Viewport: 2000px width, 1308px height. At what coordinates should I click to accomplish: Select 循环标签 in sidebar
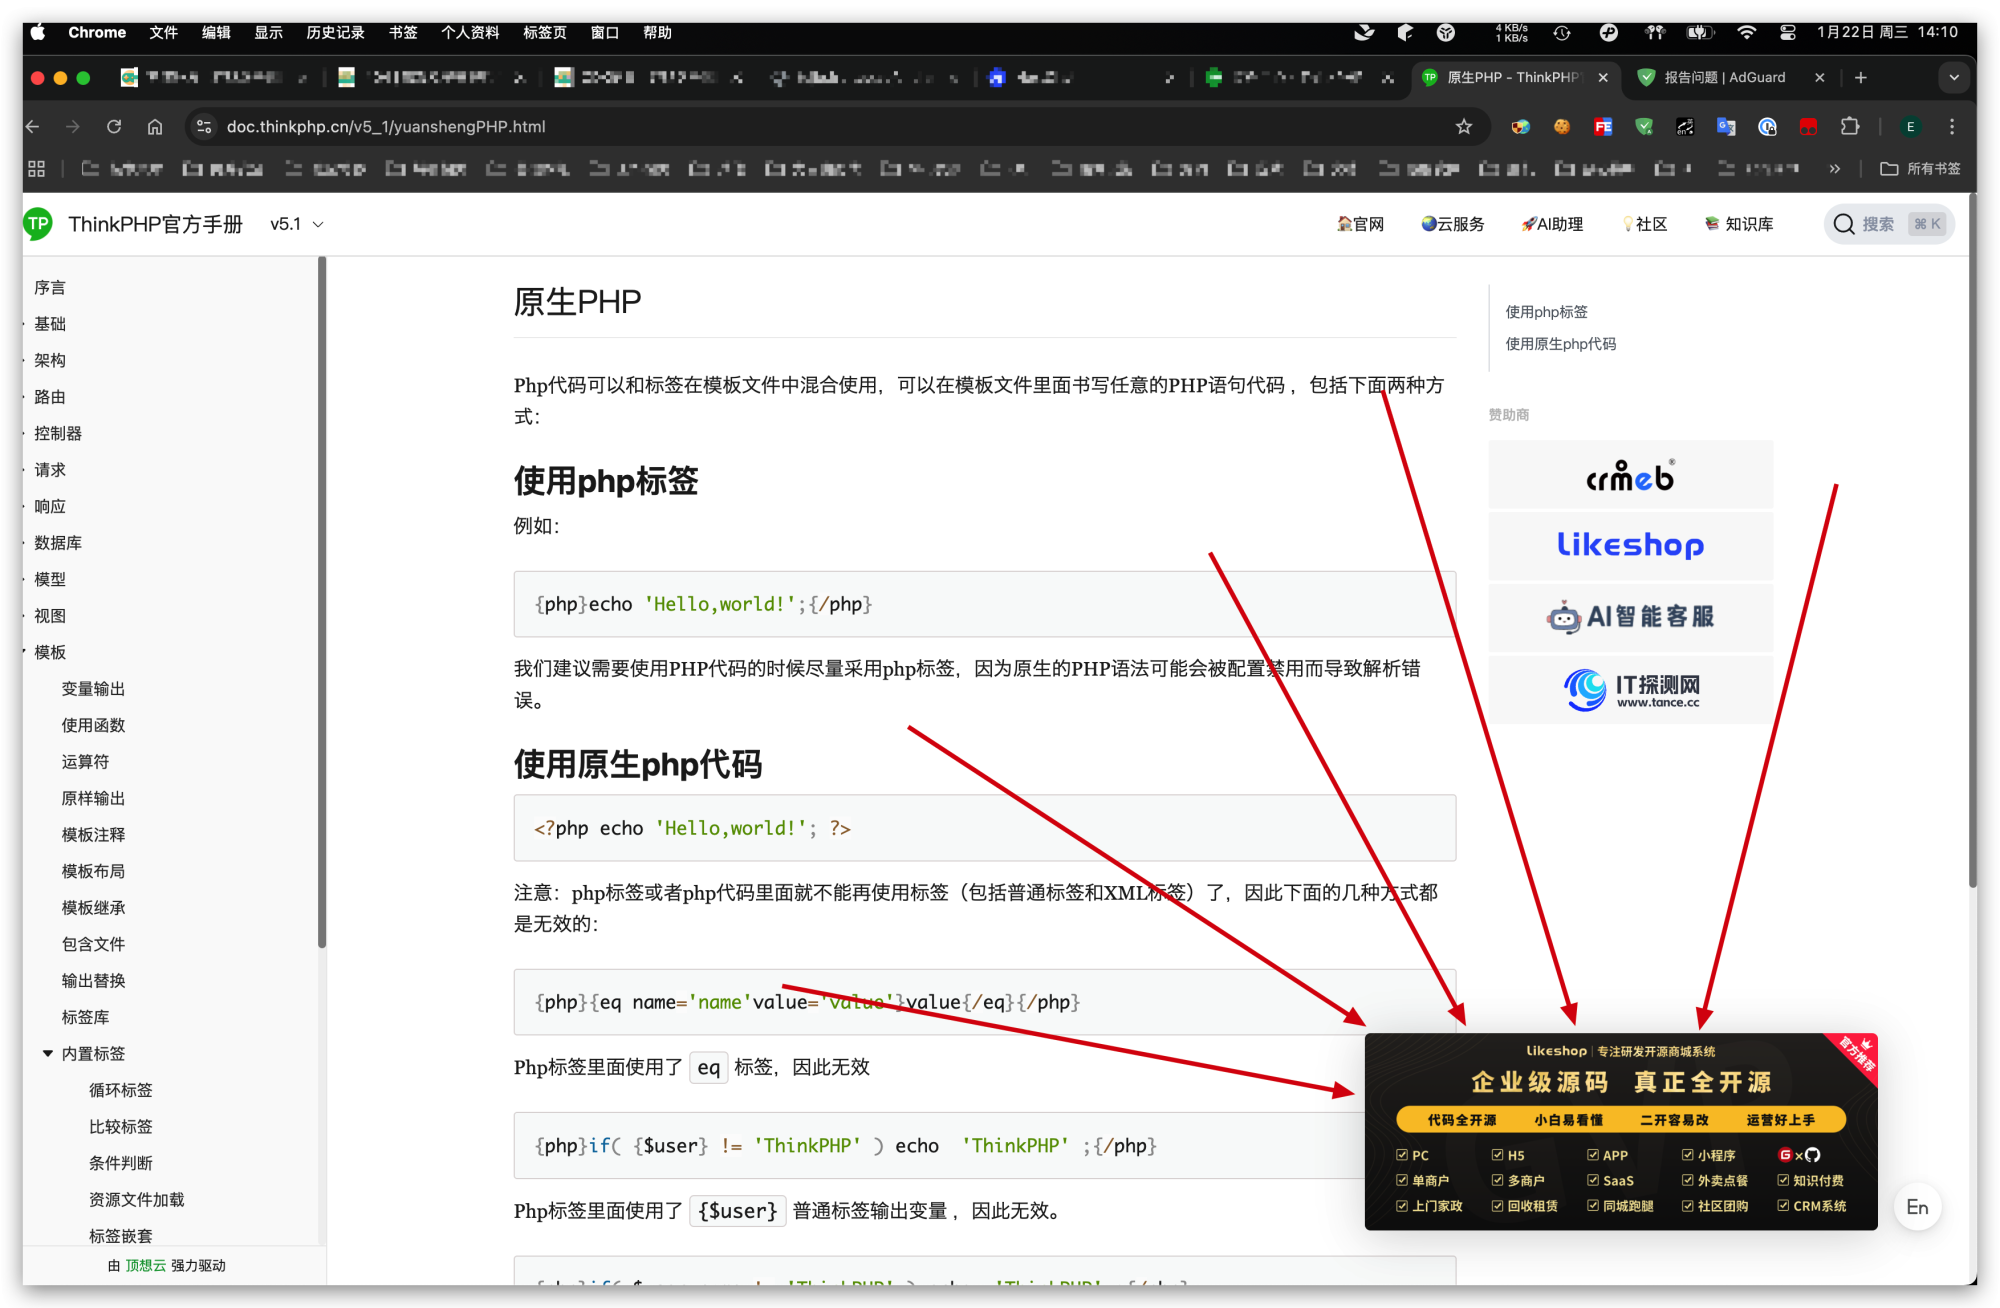coord(121,1089)
